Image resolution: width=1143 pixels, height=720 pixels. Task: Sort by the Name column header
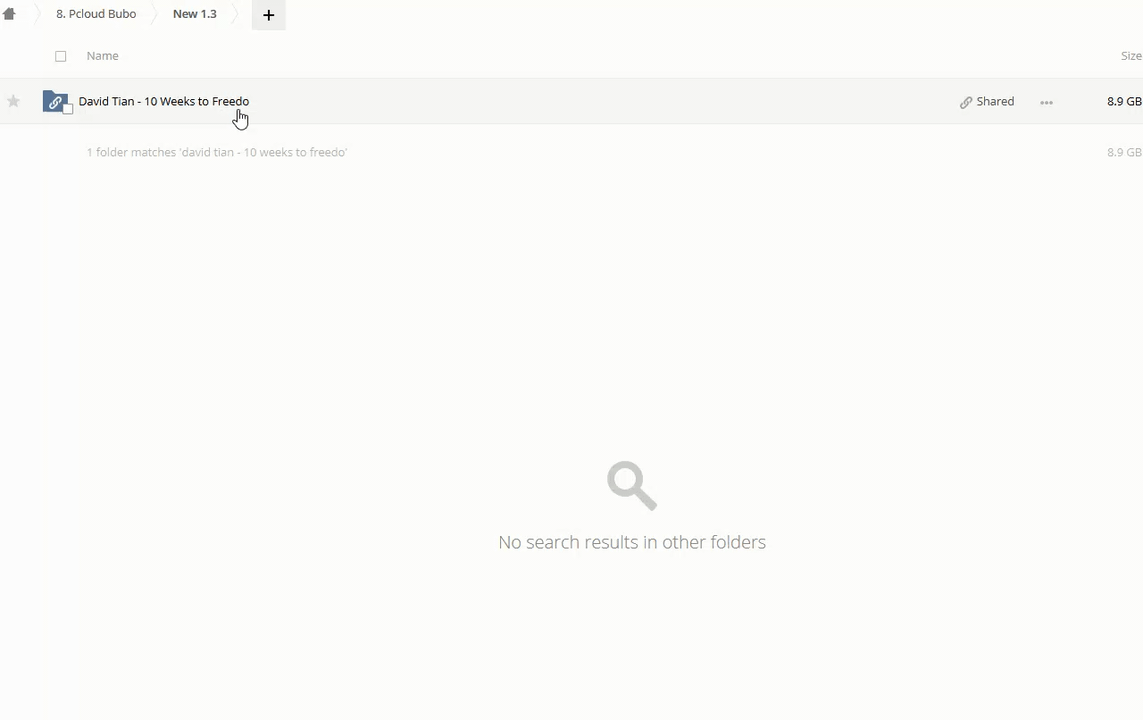tap(102, 55)
